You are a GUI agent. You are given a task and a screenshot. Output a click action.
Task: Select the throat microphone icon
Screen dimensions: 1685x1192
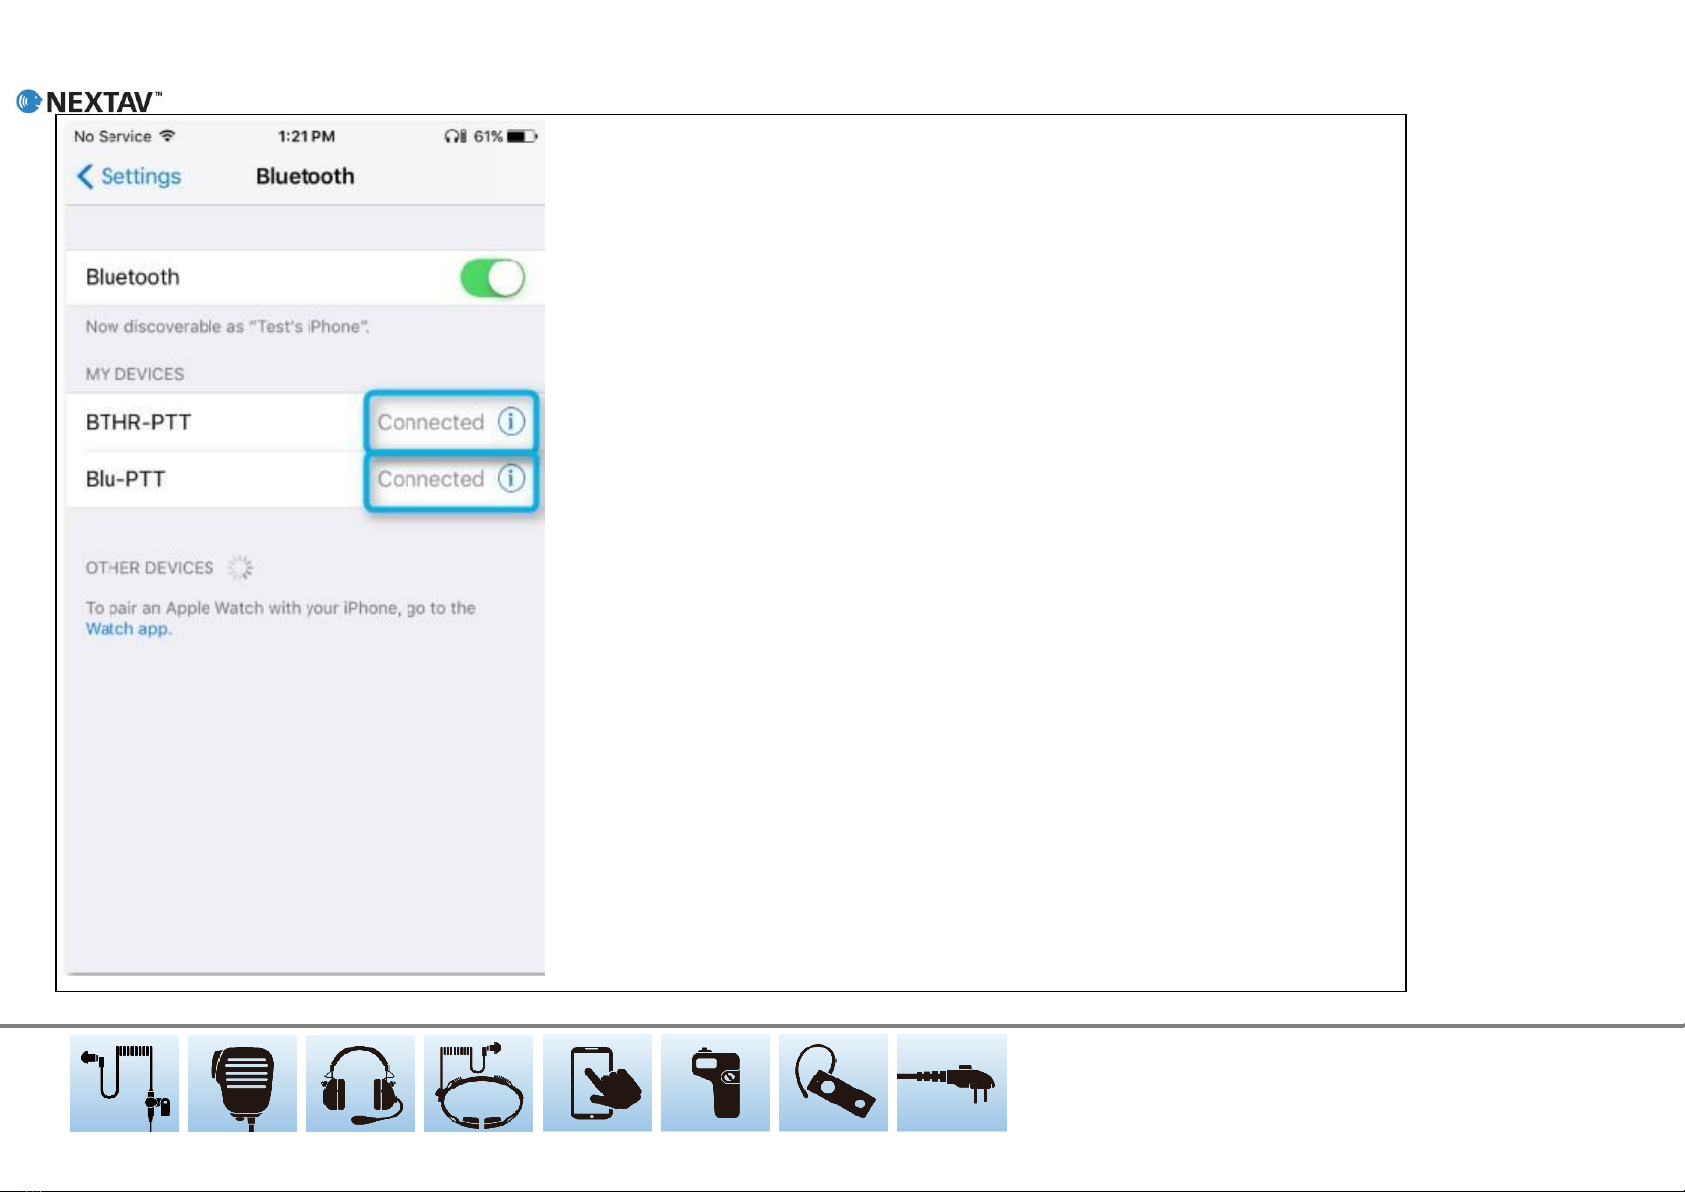point(478,1083)
